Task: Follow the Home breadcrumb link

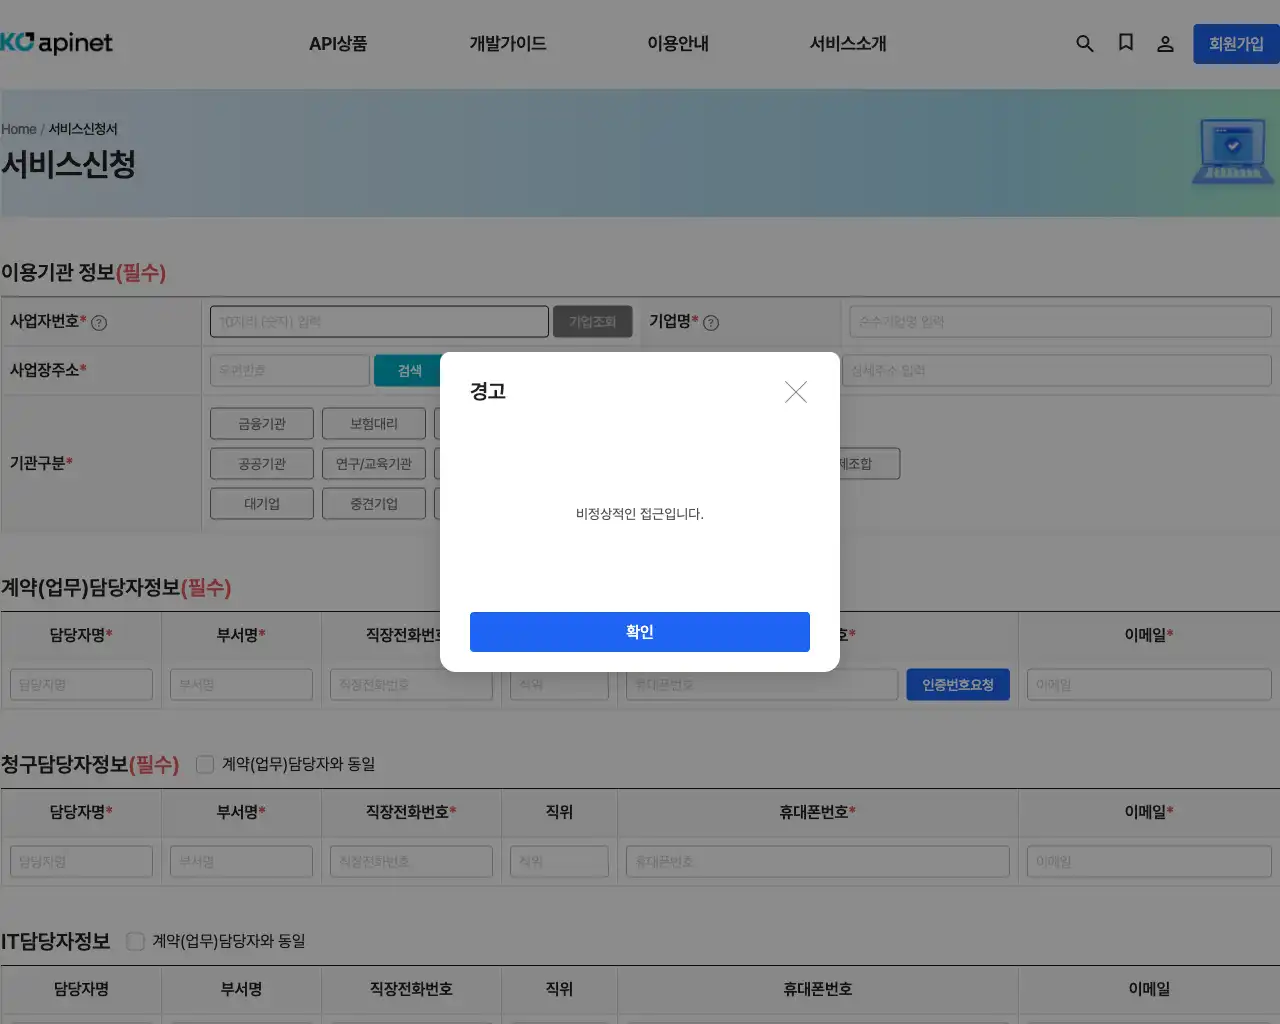Action: [x=18, y=129]
